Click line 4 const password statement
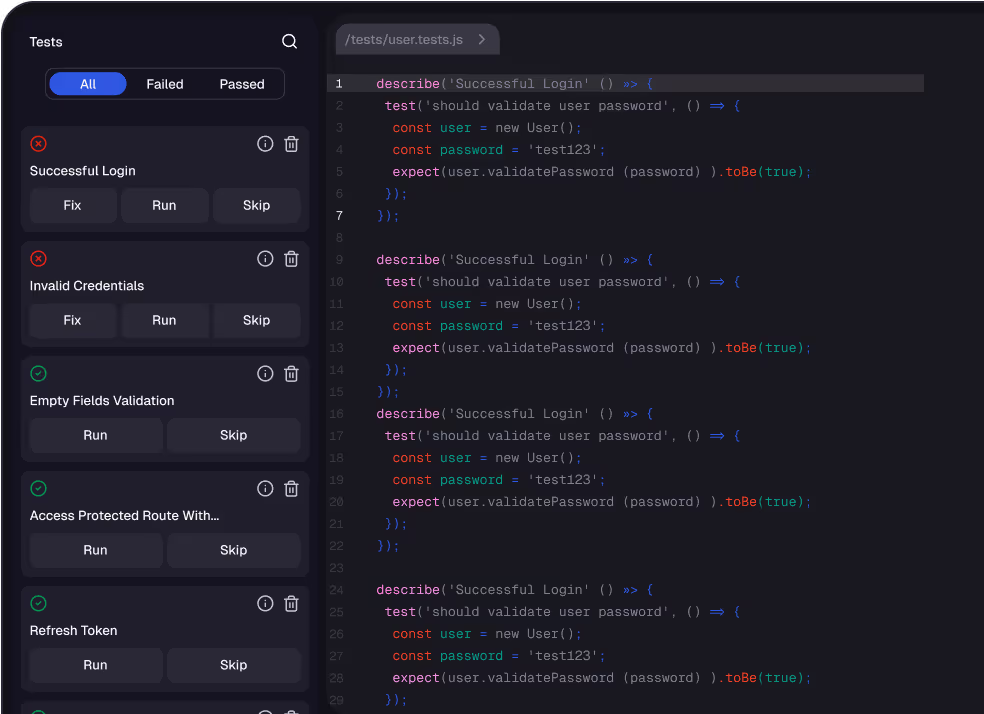984x714 pixels. pyautogui.click(x=499, y=149)
